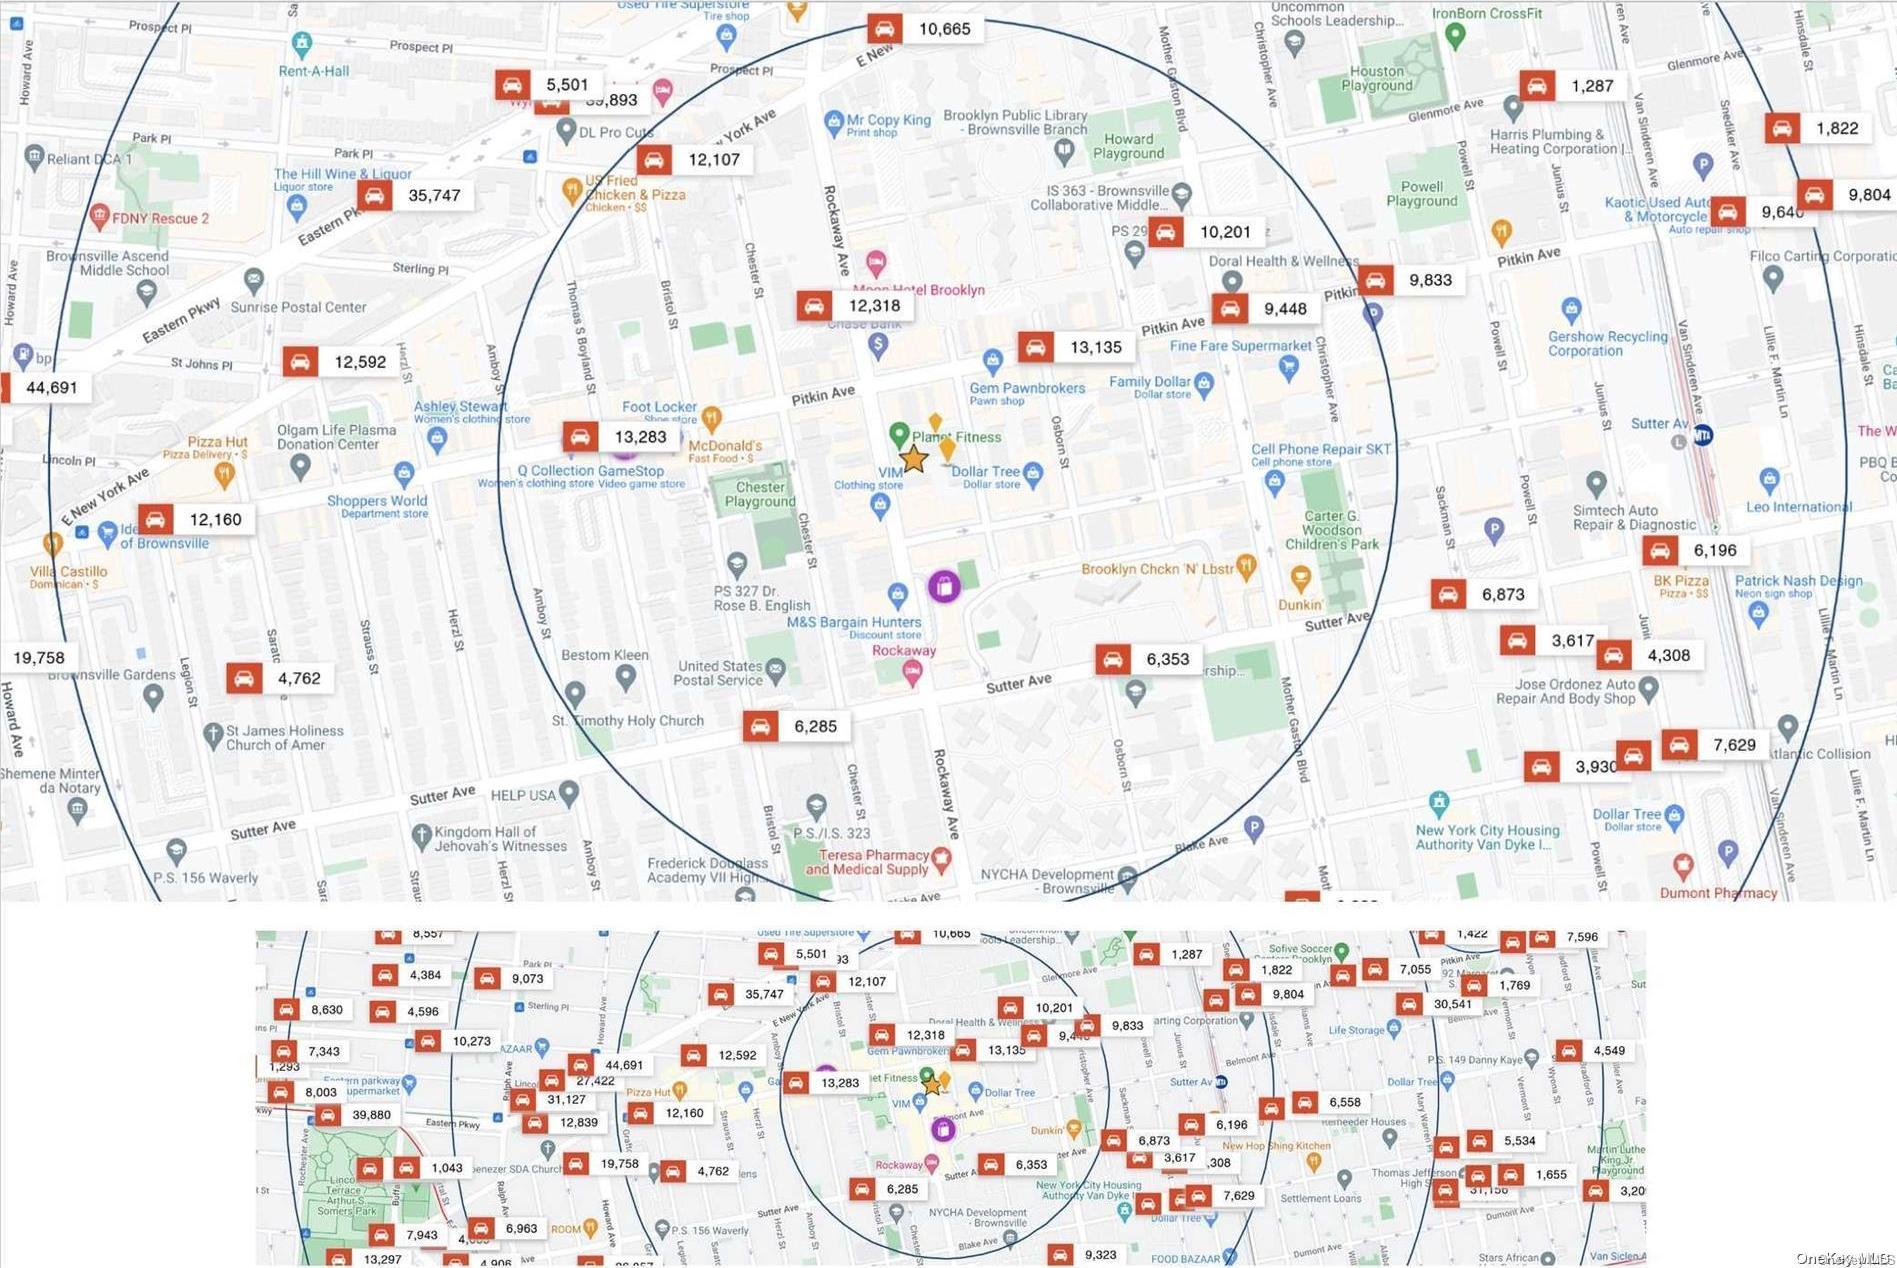Click the 5,534 marker in the lower map
The height and width of the screenshot is (1268, 1897).
(1507, 1141)
